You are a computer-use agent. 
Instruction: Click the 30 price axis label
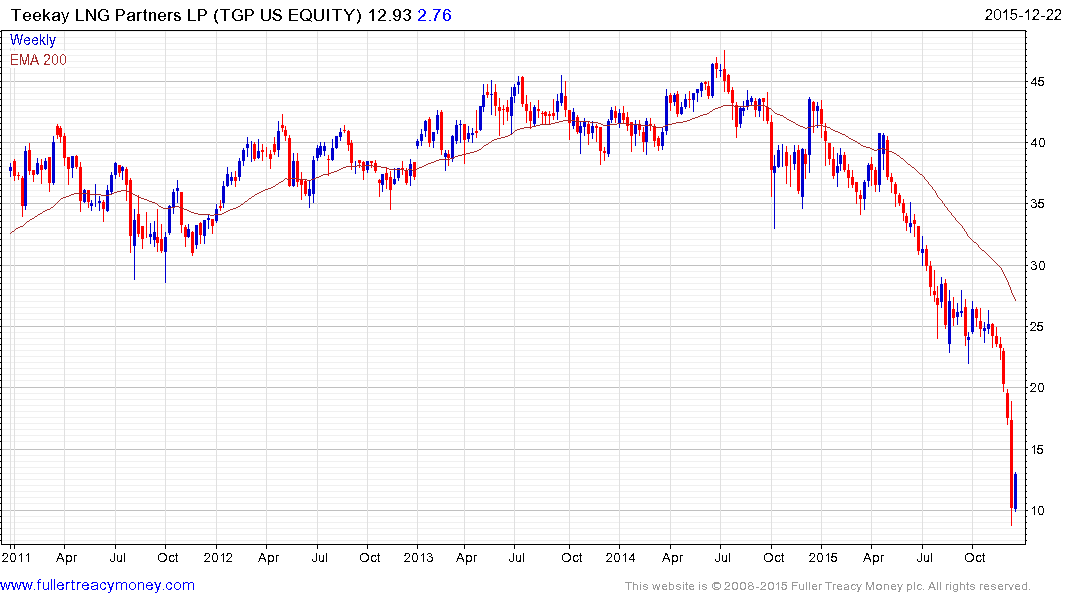click(1037, 265)
